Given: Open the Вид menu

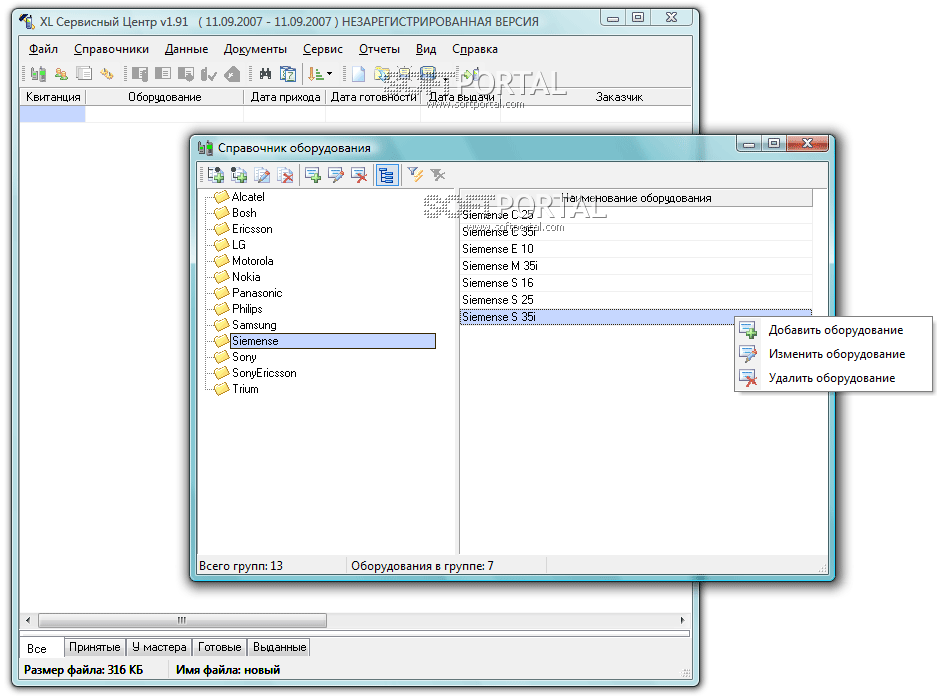Looking at the screenshot, I should tap(426, 49).
